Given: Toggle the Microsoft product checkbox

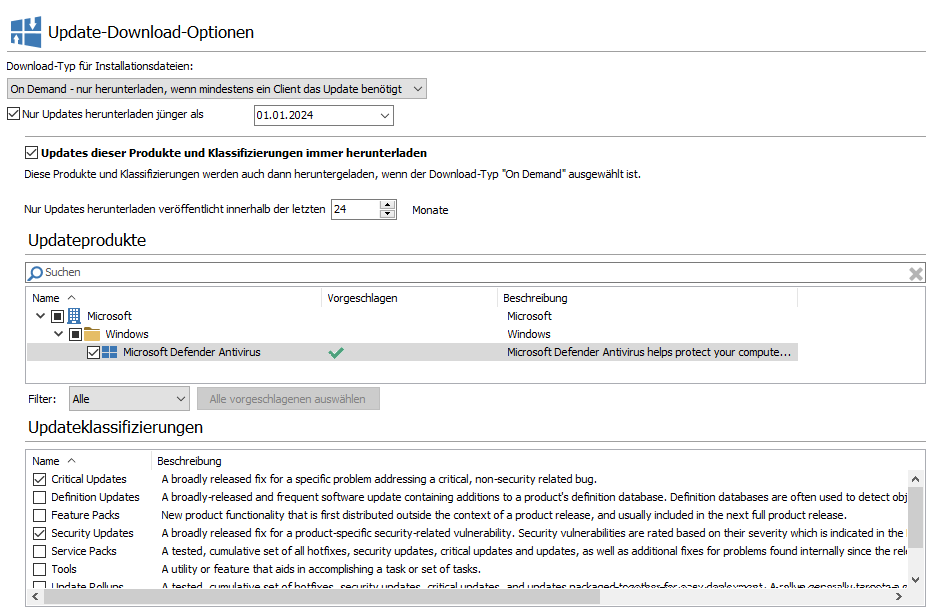Looking at the screenshot, I should [57, 316].
